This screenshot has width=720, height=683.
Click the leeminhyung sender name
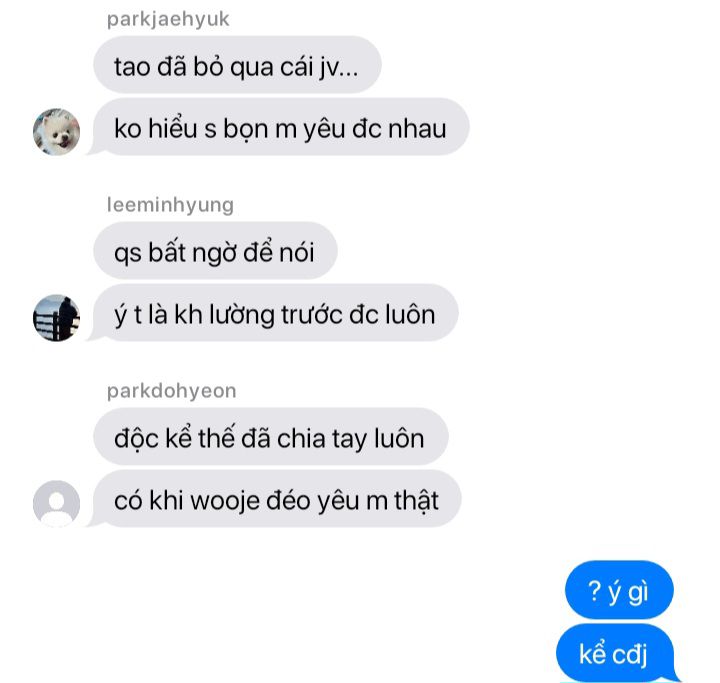click(170, 205)
